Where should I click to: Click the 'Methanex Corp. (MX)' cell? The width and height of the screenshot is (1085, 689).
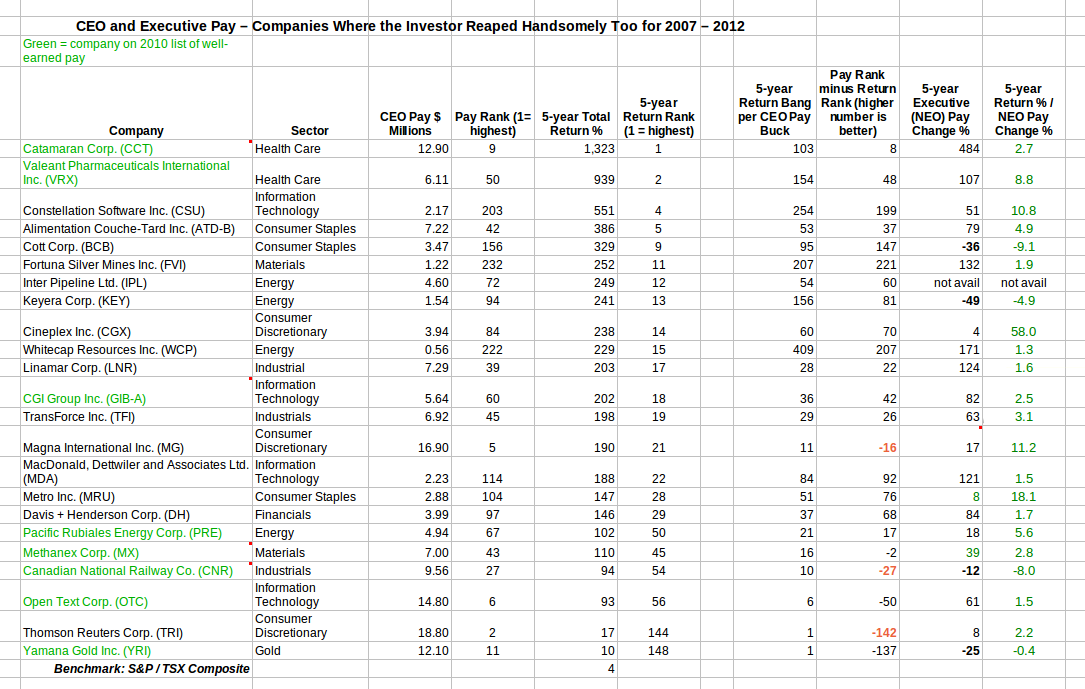(x=136, y=553)
